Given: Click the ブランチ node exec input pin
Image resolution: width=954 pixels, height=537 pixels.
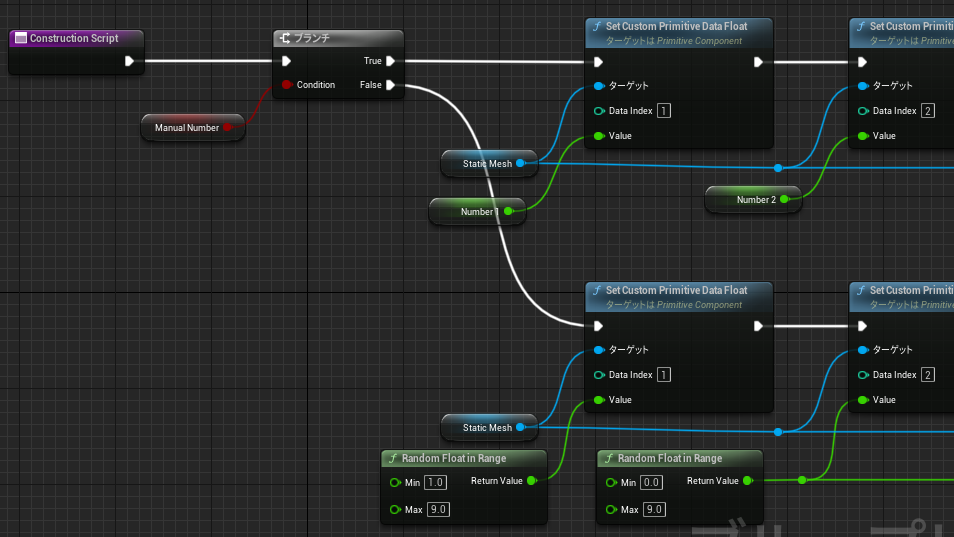Looking at the screenshot, I should [x=286, y=61].
